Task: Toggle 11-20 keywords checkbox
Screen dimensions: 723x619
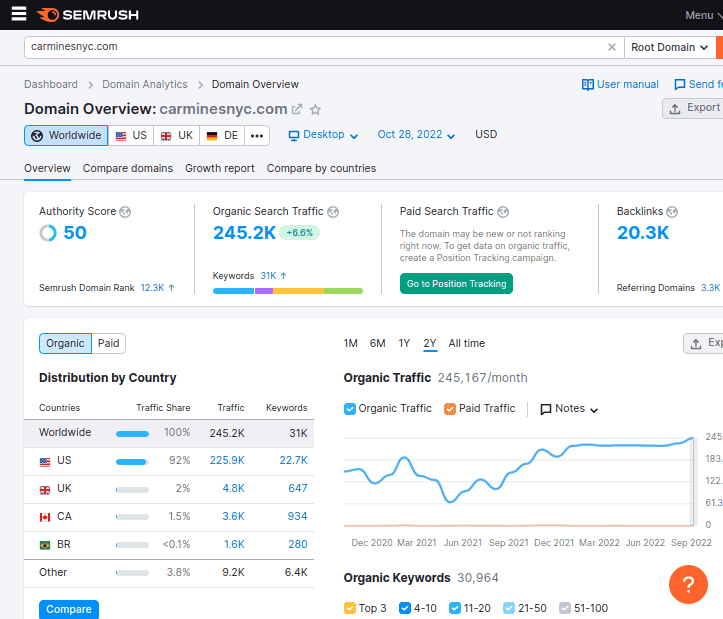Action: point(455,608)
